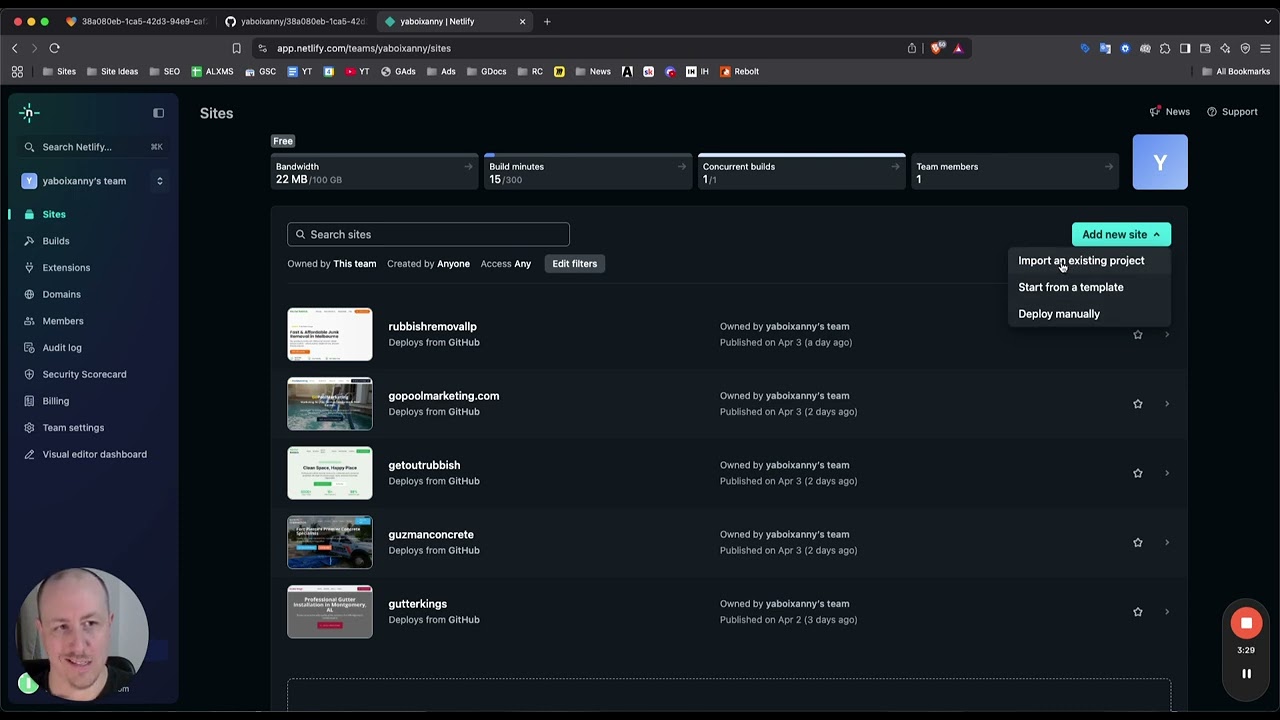Open the Concurrent builds usage card
The height and width of the screenshot is (720, 1280).
(x=802, y=172)
